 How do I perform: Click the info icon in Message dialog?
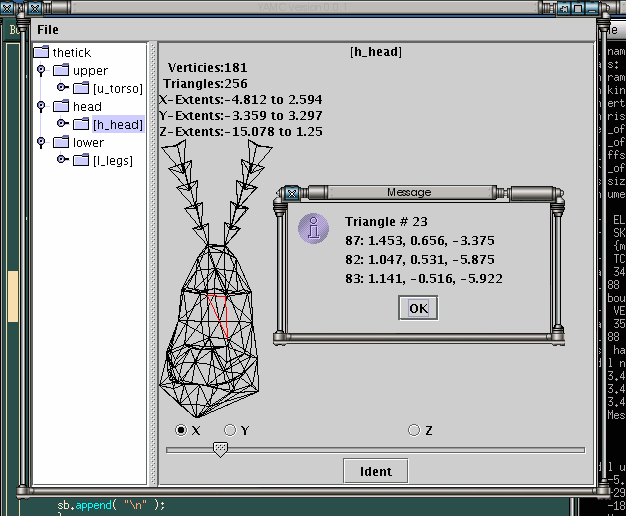pos(313,228)
